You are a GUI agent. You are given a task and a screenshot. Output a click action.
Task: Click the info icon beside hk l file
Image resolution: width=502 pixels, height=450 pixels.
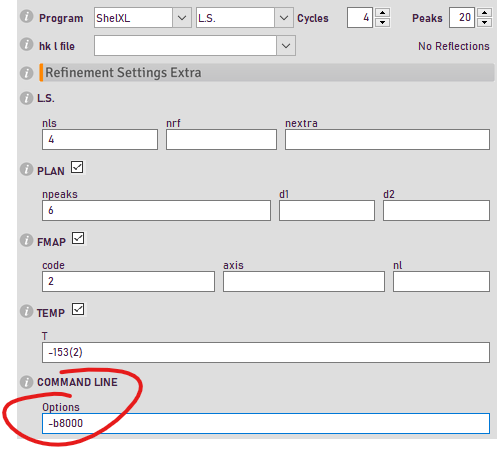coord(27,44)
